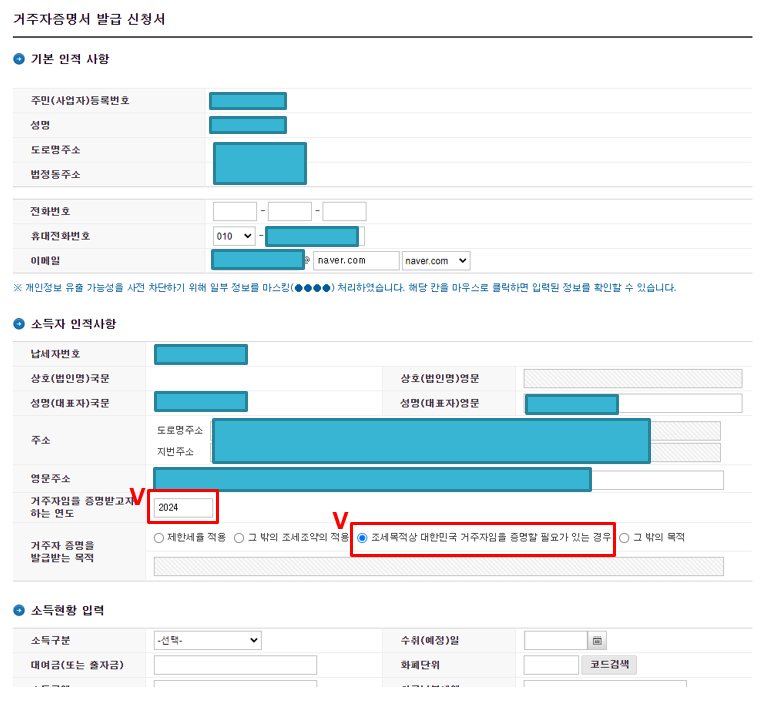The width and height of the screenshot is (776, 716).
Task: Click the 지번주소 label in 주소 row
Action: [x=175, y=452]
